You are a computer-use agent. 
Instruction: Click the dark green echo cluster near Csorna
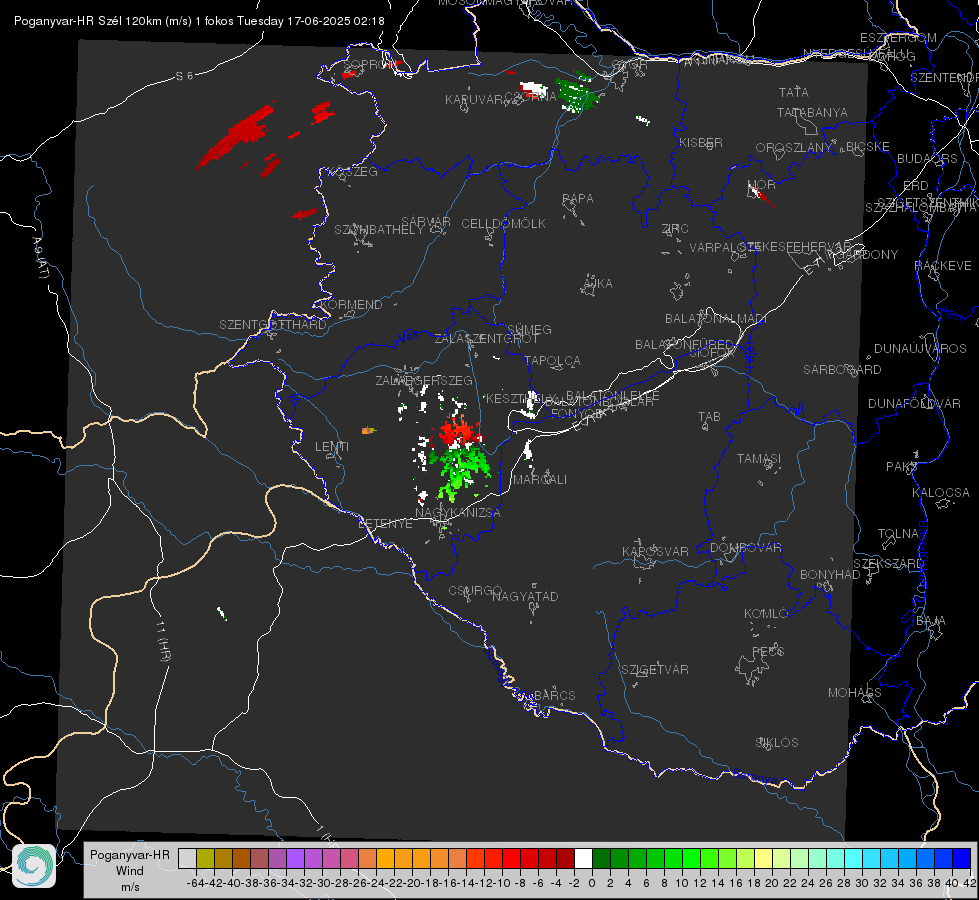pyautogui.click(x=578, y=93)
